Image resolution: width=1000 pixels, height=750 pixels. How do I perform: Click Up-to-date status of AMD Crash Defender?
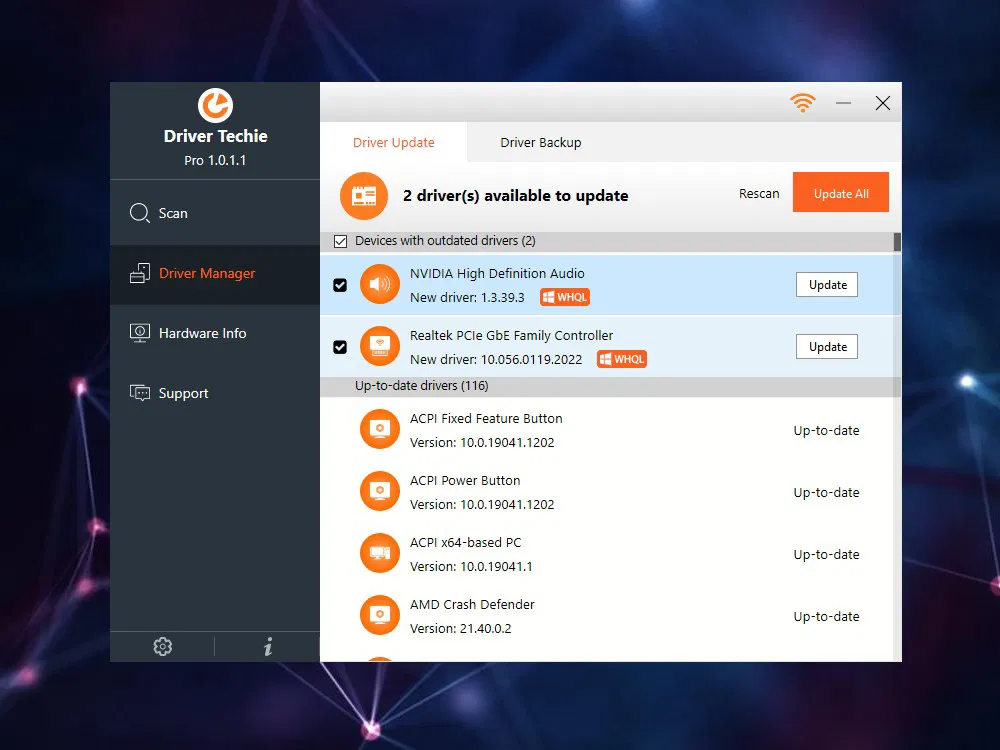coord(827,617)
